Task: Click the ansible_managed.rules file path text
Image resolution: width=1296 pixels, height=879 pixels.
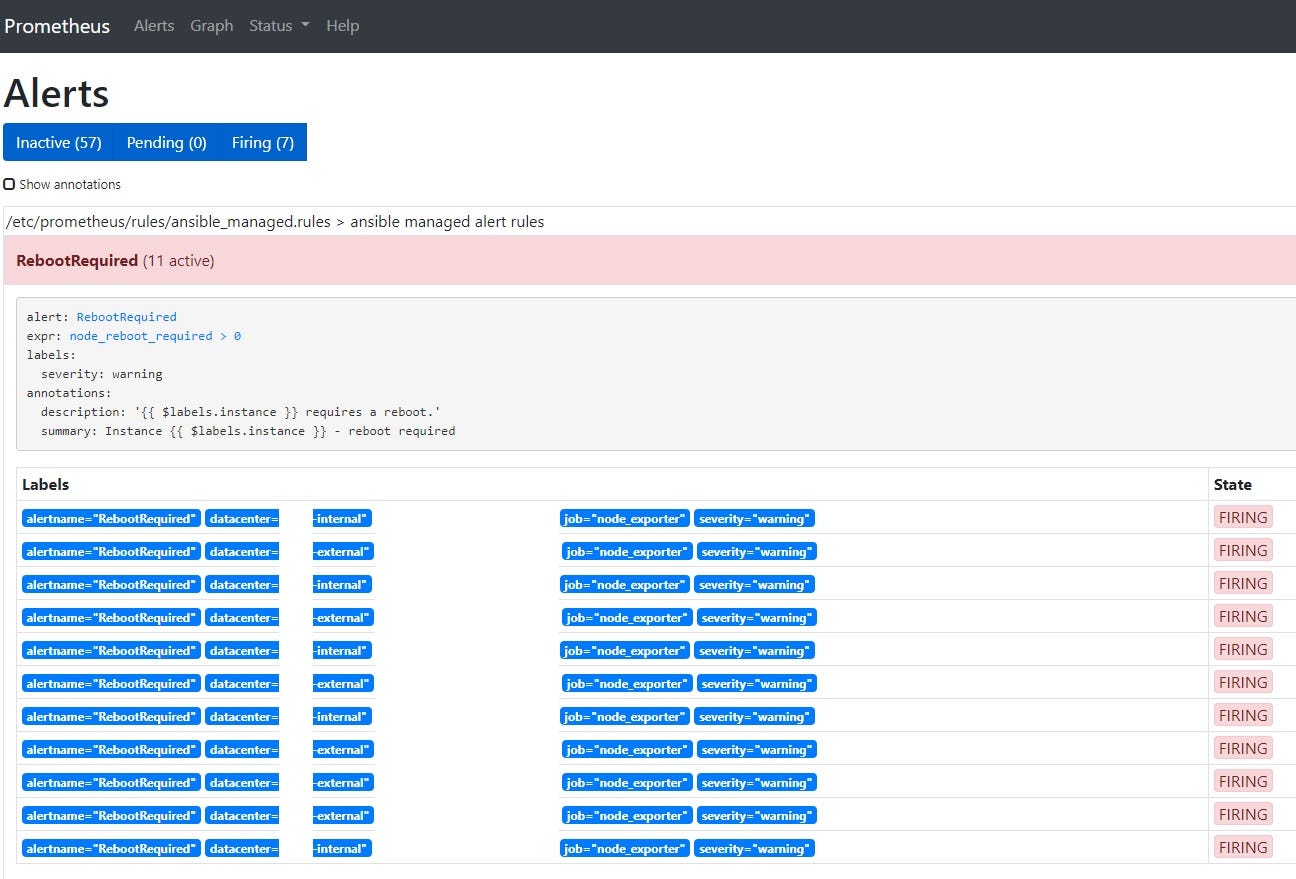Action: click(x=168, y=222)
